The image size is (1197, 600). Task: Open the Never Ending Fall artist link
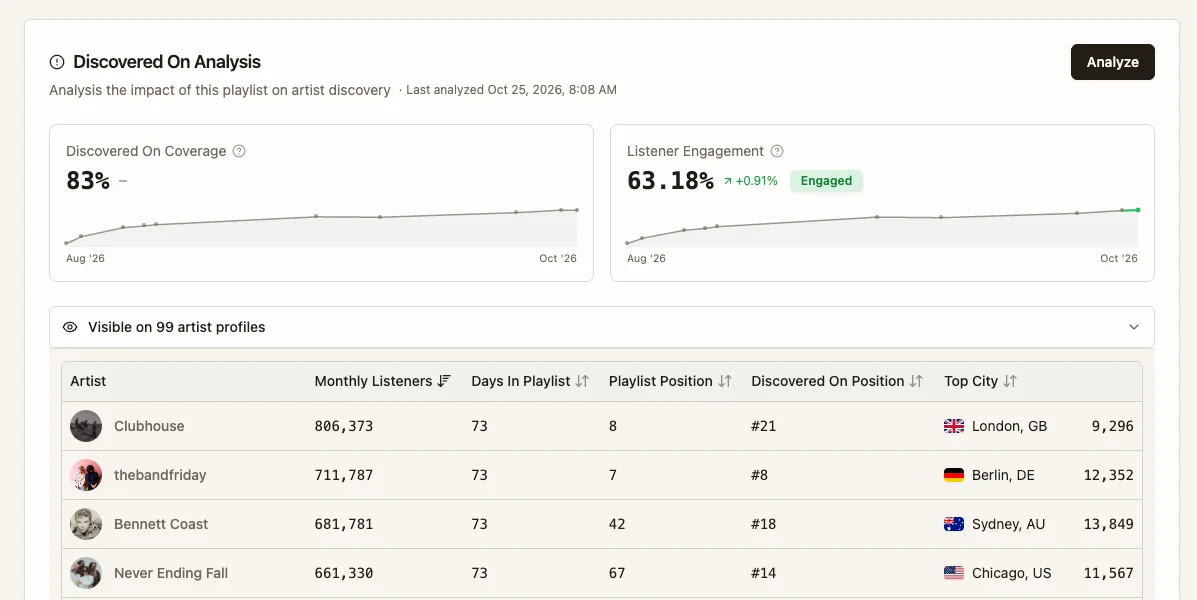171,573
